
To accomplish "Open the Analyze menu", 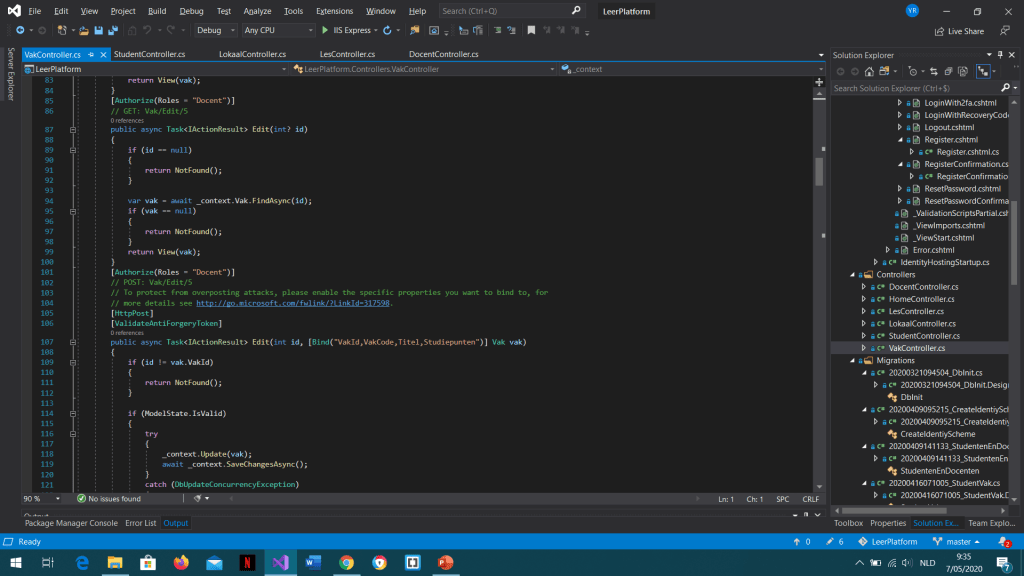I will [257, 11].
